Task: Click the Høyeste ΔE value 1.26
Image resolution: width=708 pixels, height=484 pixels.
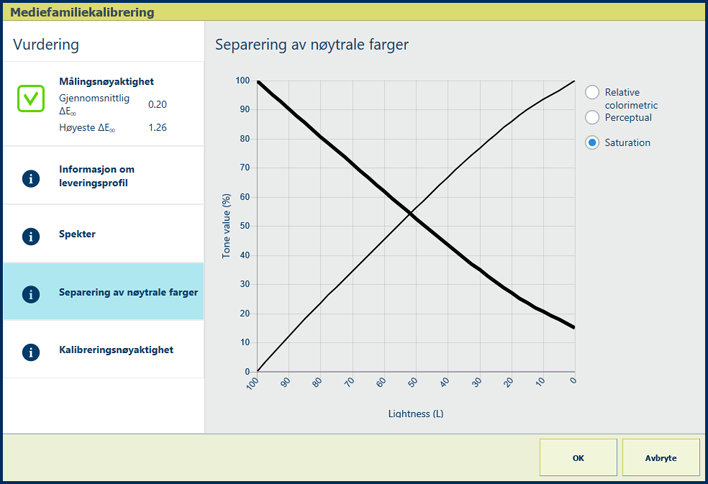Action: coord(158,127)
